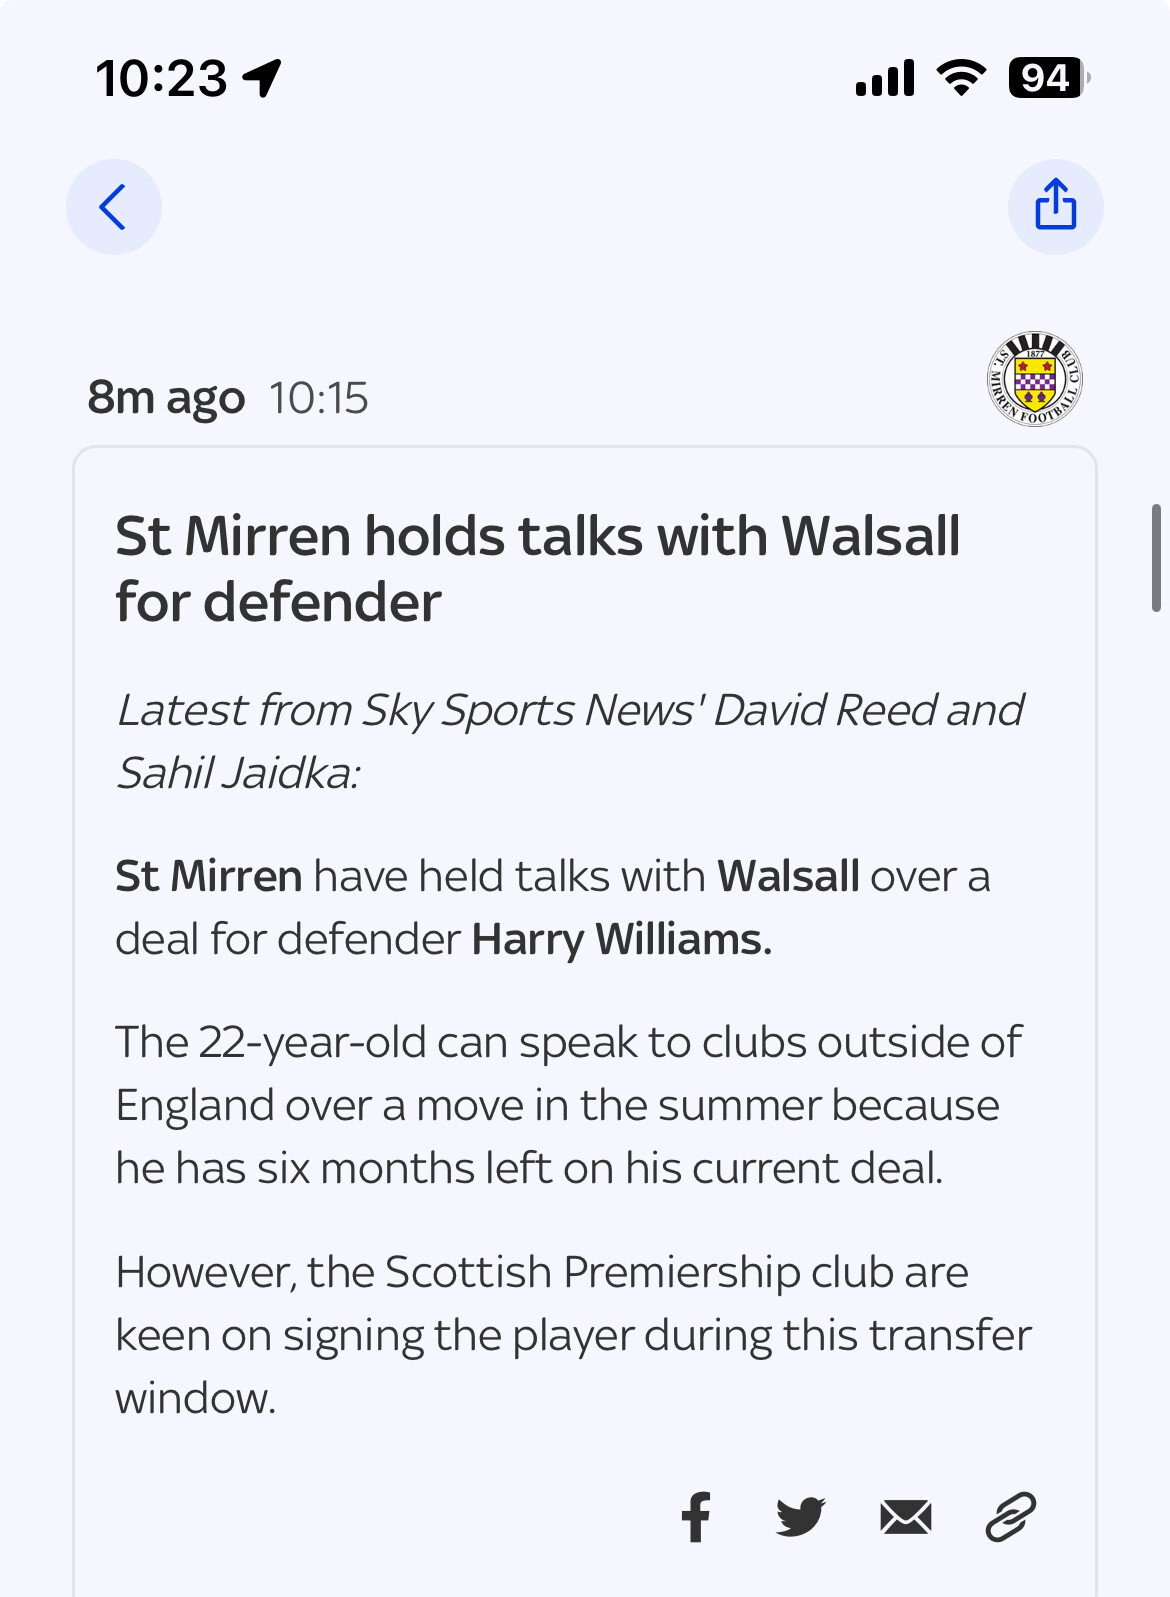Viewport: 1170px width, 1597px height.
Task: Tap the St Mirren club crest
Action: pyautogui.click(x=1035, y=379)
